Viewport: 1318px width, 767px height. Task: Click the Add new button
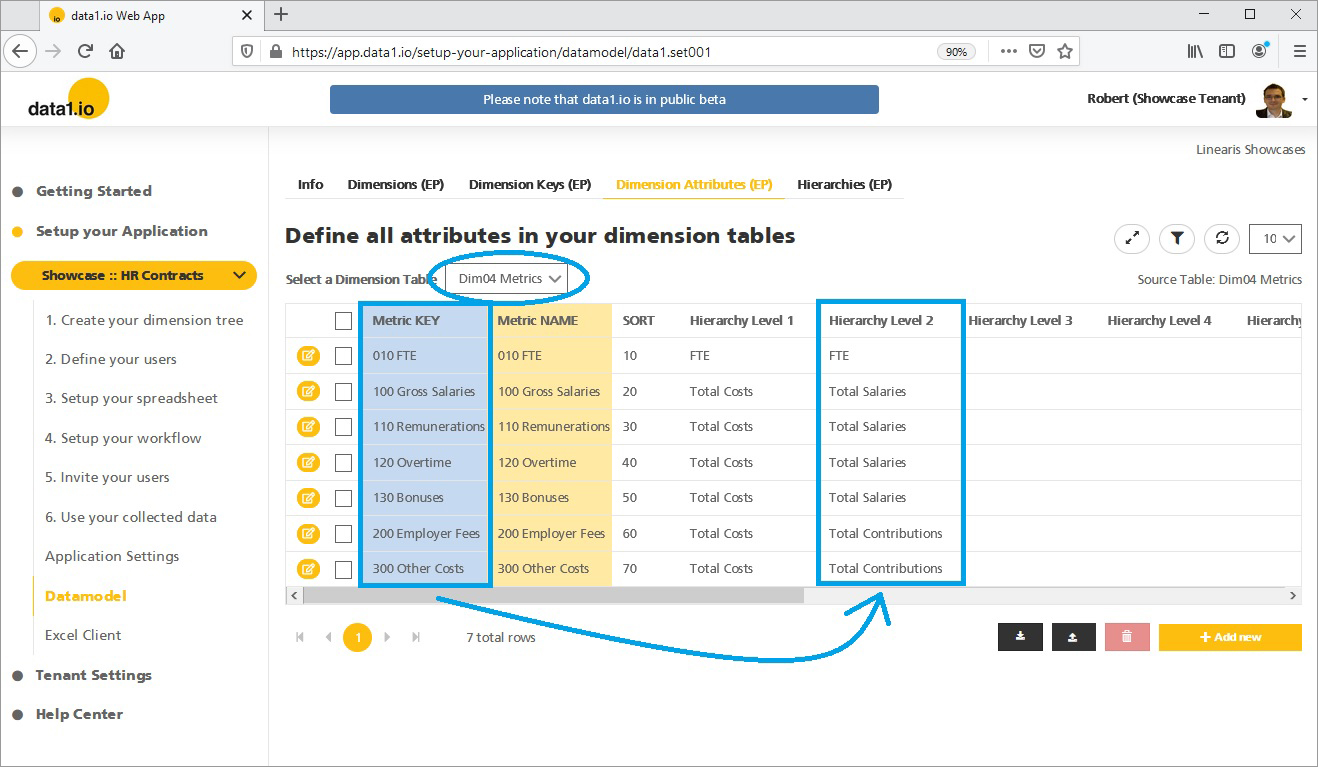tap(1230, 637)
